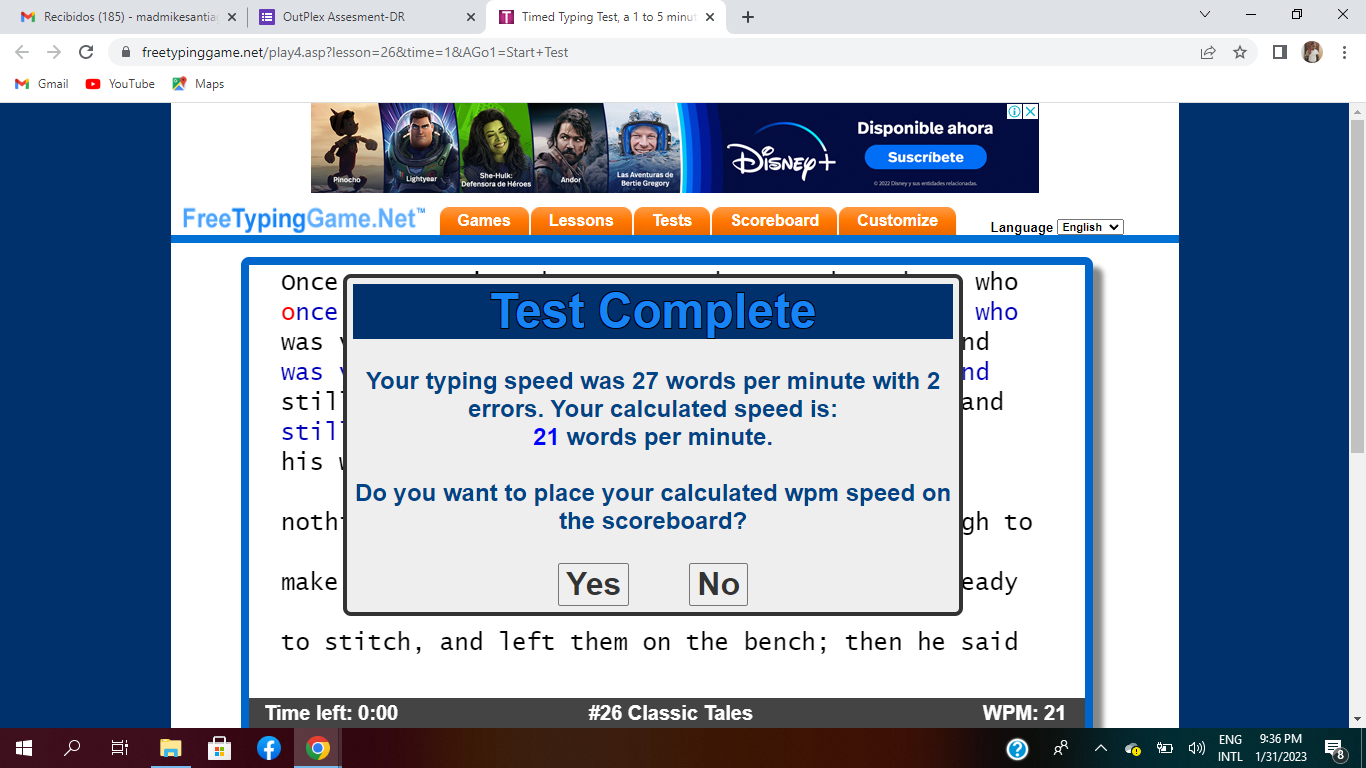The image size is (1366, 768).
Task: Open File Explorer from taskbar
Action: pos(171,748)
